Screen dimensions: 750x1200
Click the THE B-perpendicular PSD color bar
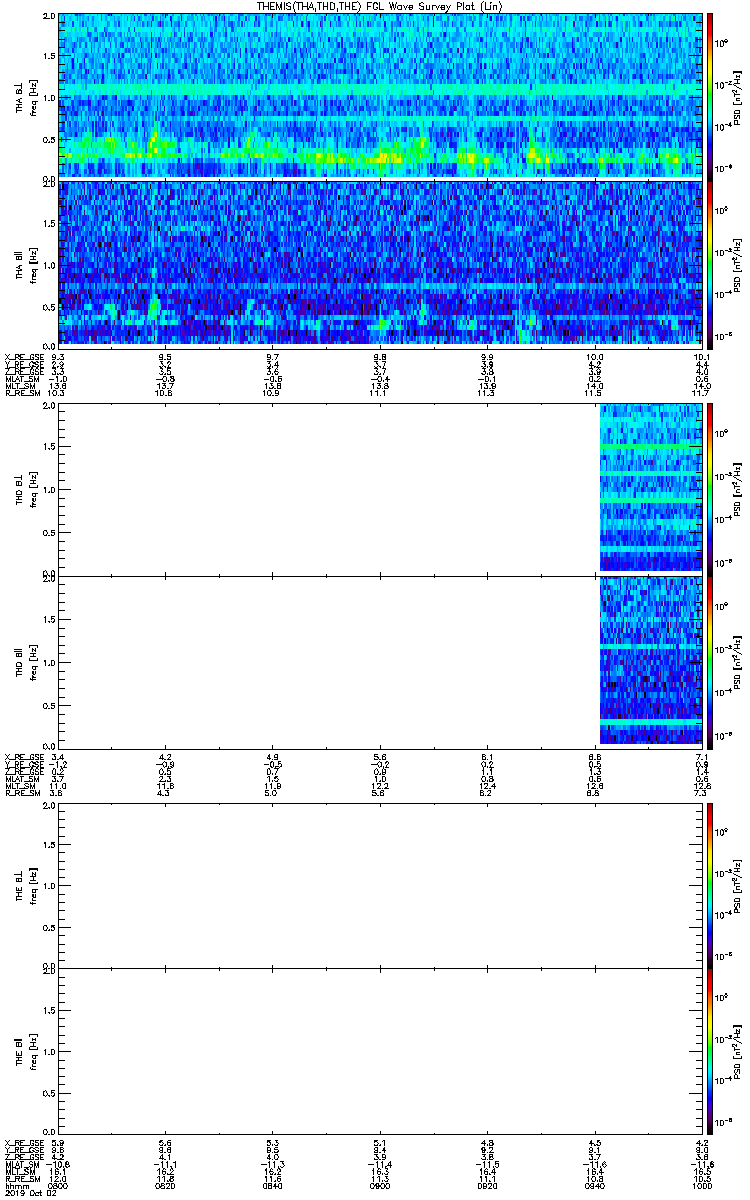[x=711, y=886]
